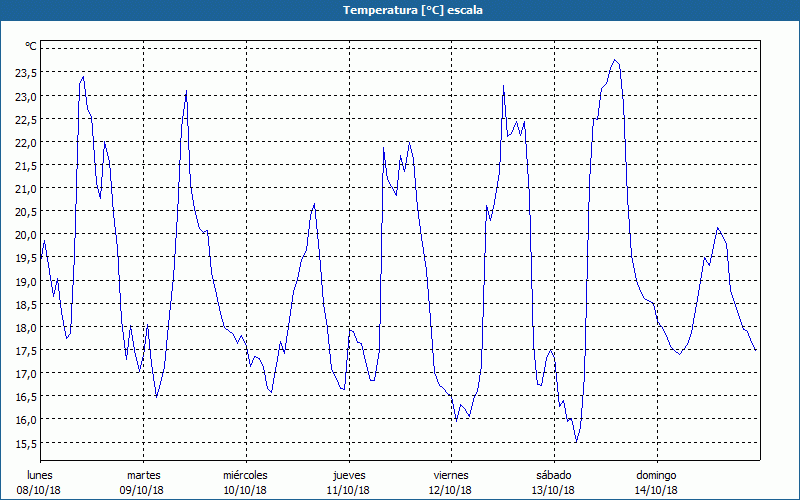The image size is (800, 500).
Task: Click the 15,5 y-axis value
Action: coord(26,443)
